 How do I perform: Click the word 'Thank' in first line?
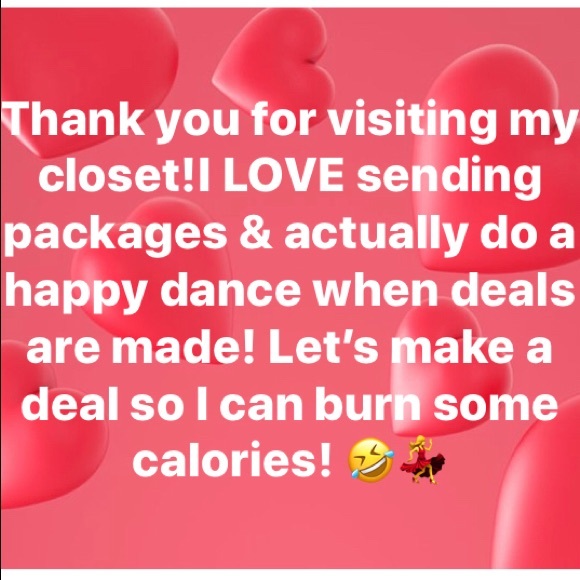(74, 117)
